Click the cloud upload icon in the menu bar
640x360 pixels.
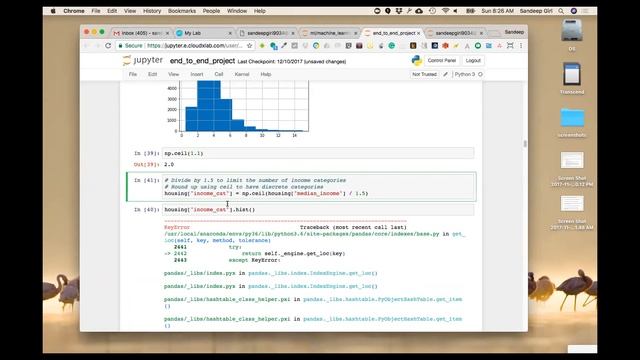[419, 11]
